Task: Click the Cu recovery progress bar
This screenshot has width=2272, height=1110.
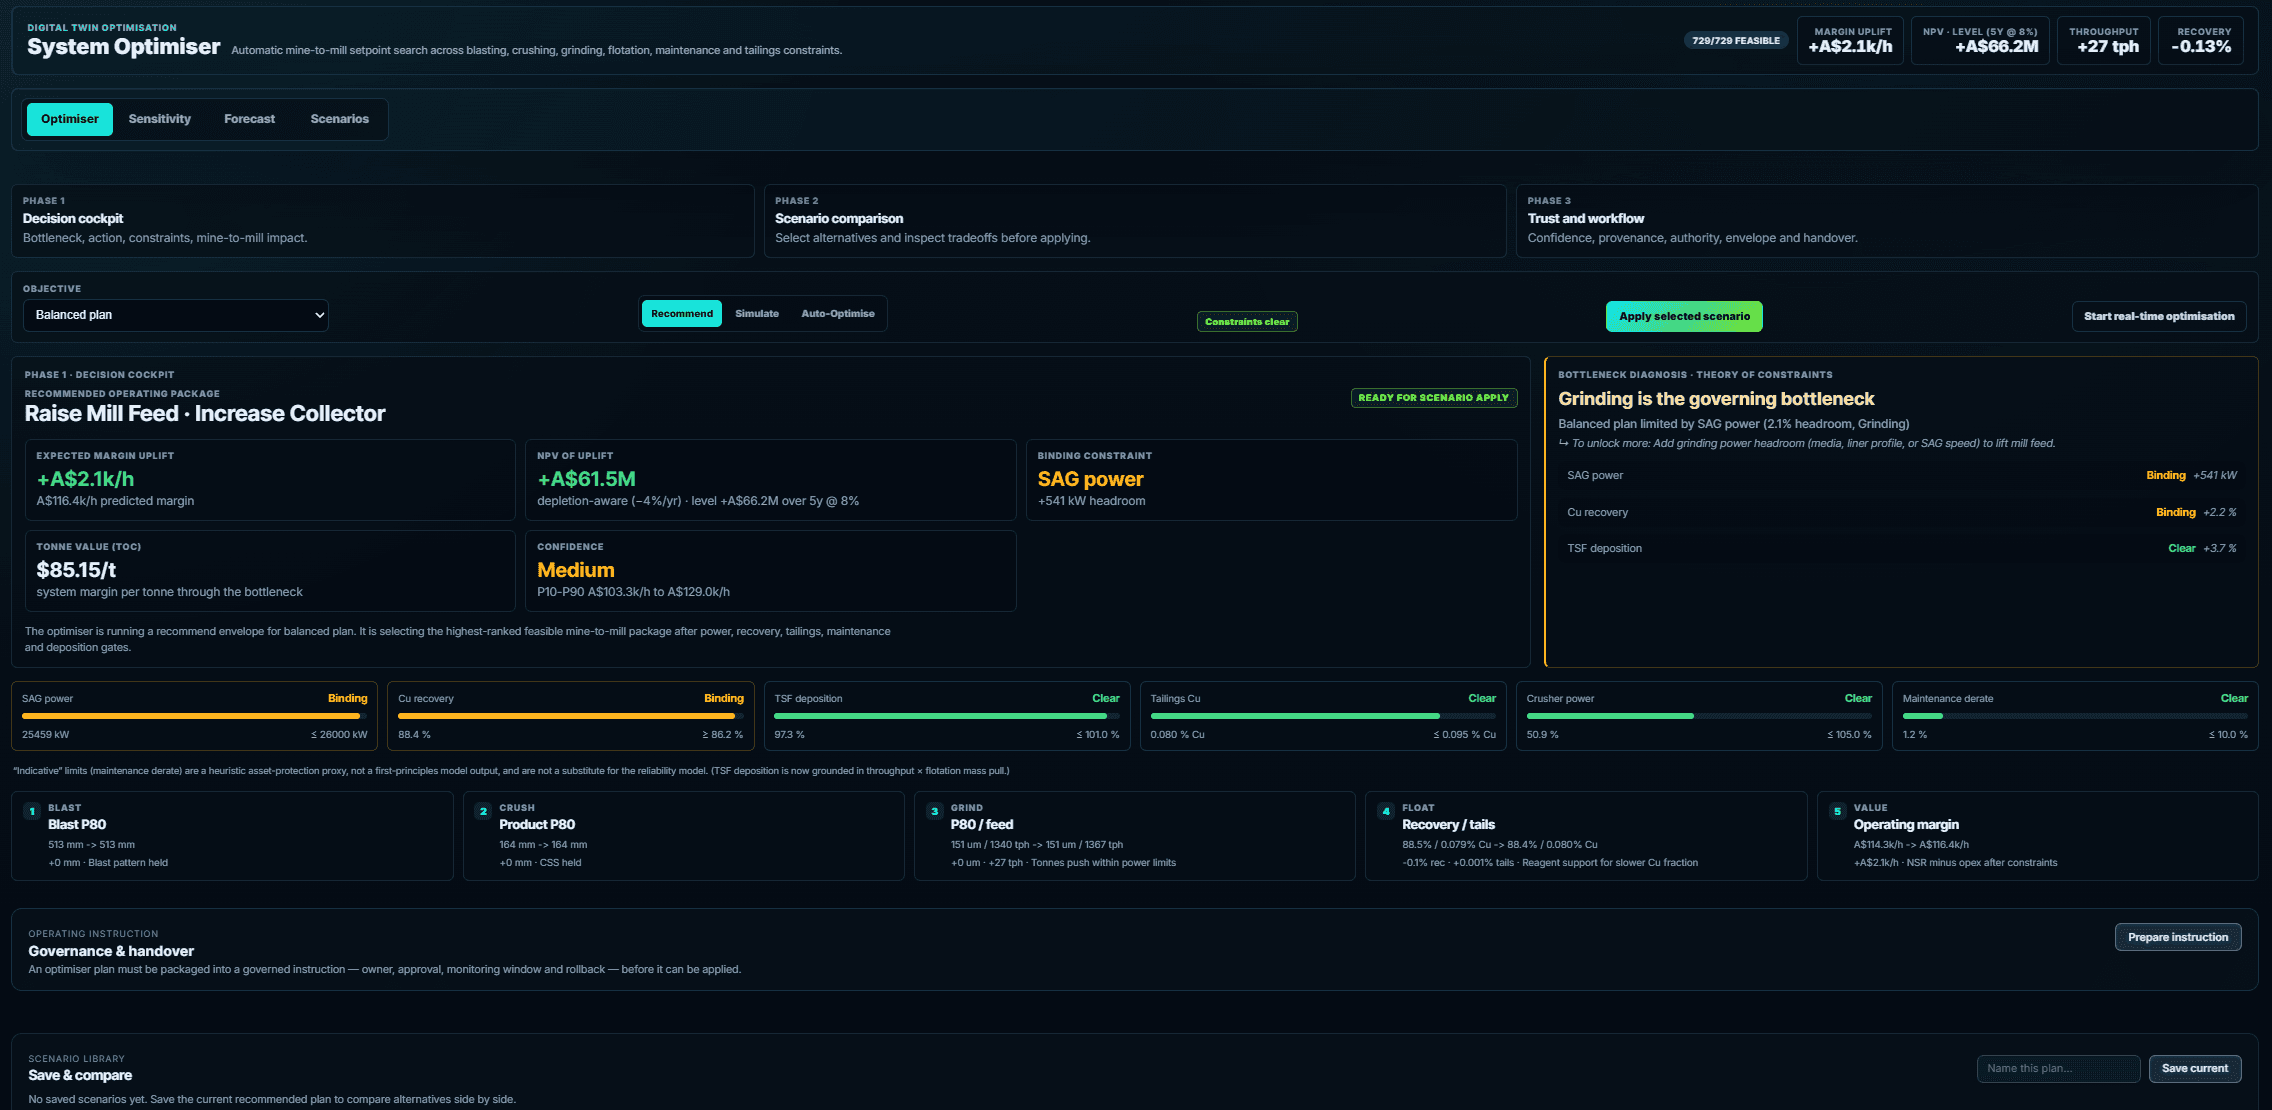Action: (x=570, y=716)
